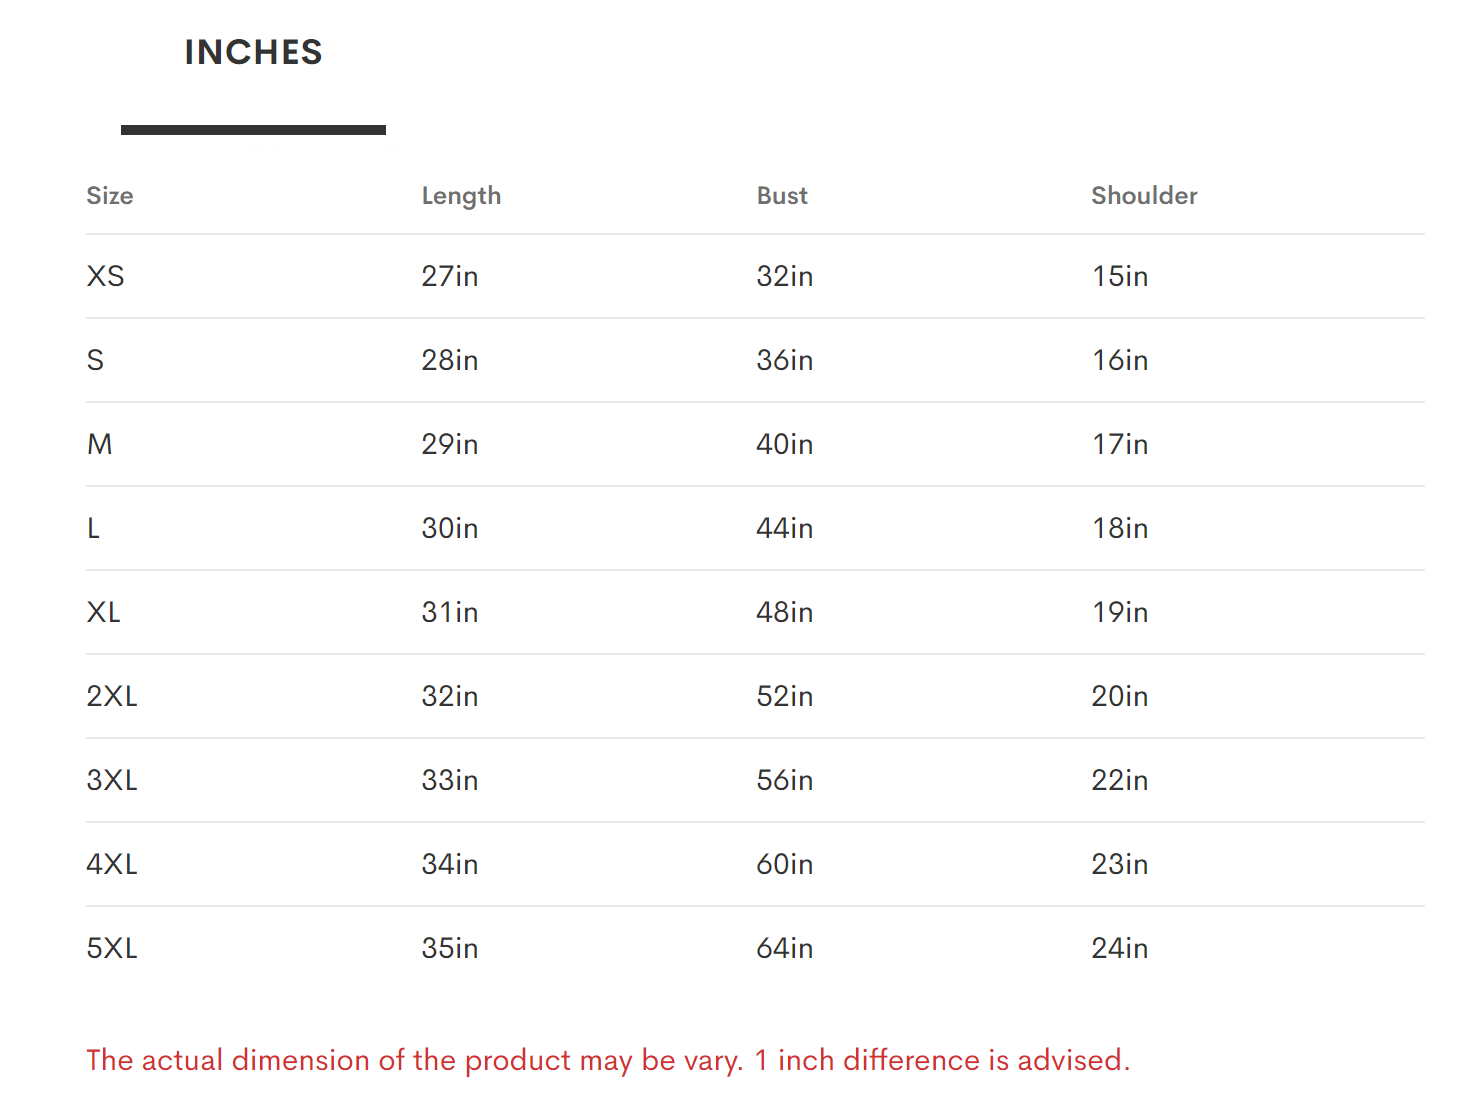Select the 4XL size row label
The image size is (1474, 1113).
click(x=112, y=864)
